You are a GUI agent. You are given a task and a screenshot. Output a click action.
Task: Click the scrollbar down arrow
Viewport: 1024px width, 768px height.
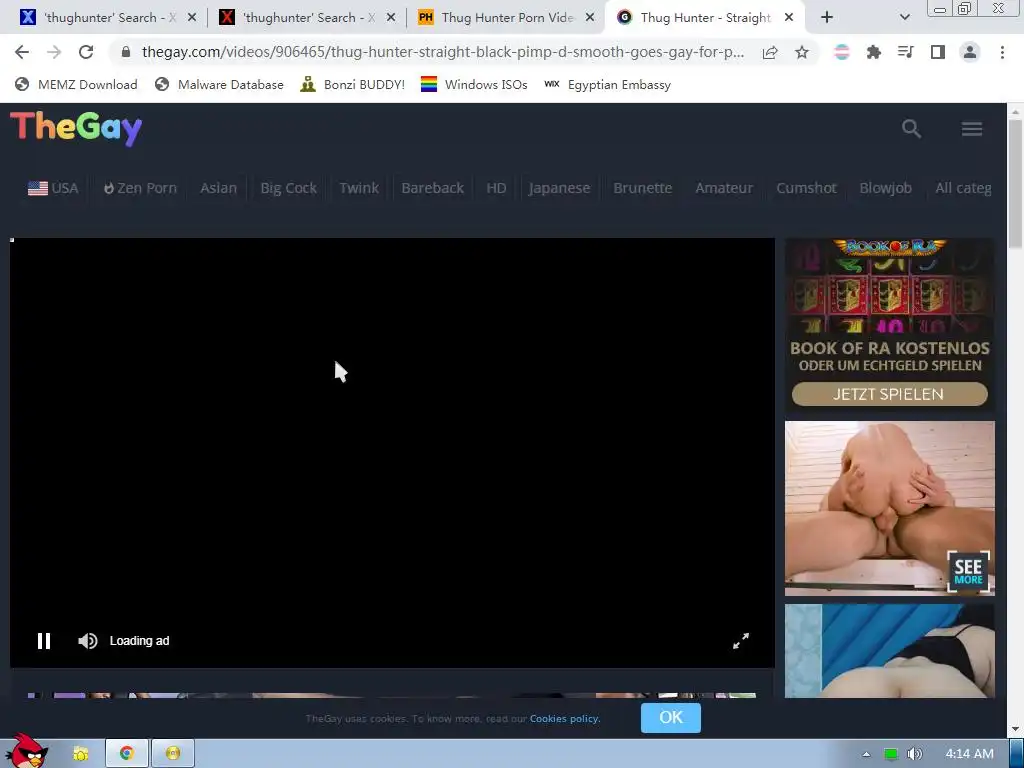coord(1015,729)
